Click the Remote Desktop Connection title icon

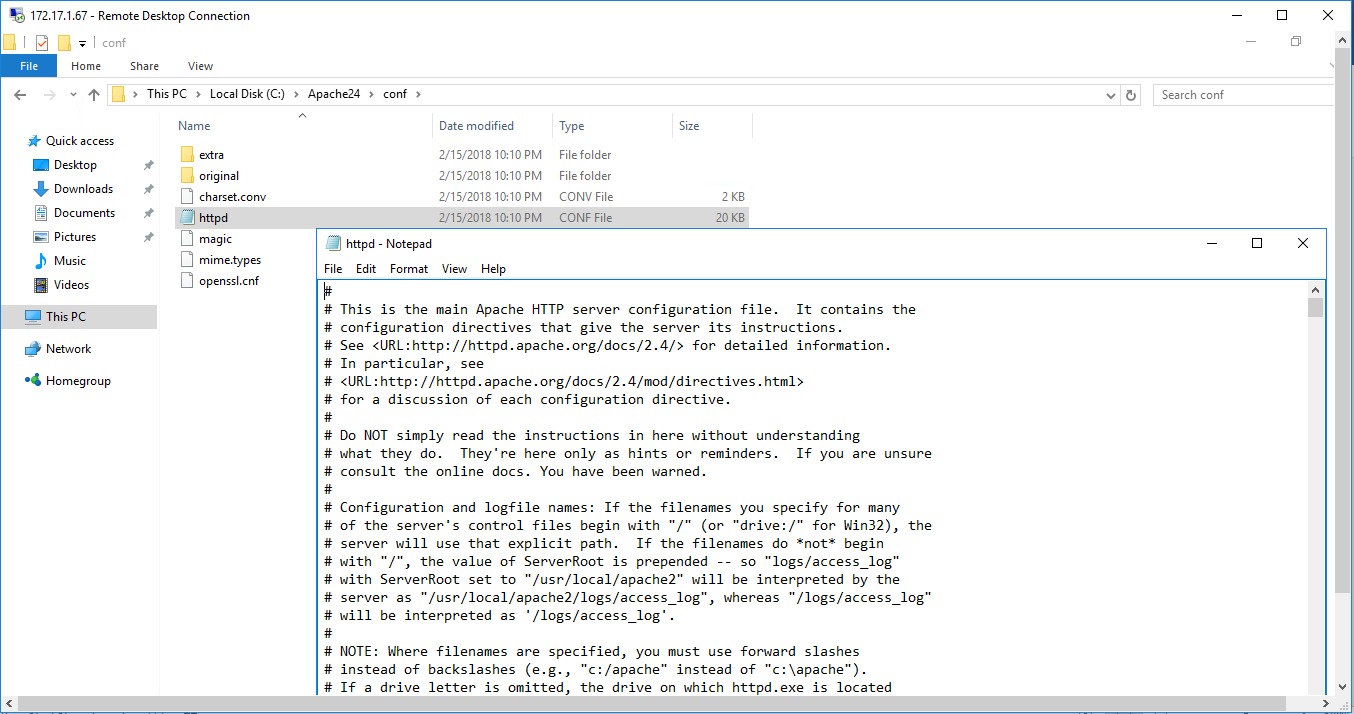tap(17, 16)
